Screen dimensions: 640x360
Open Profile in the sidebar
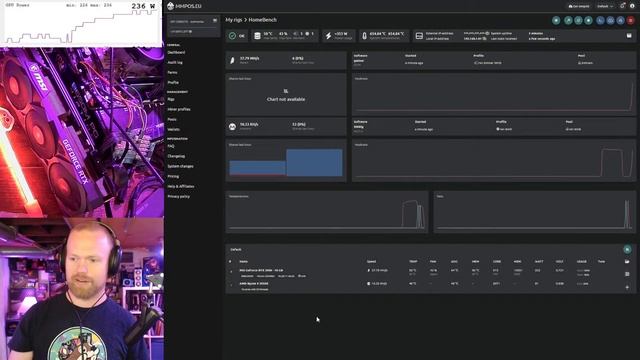click(173, 82)
